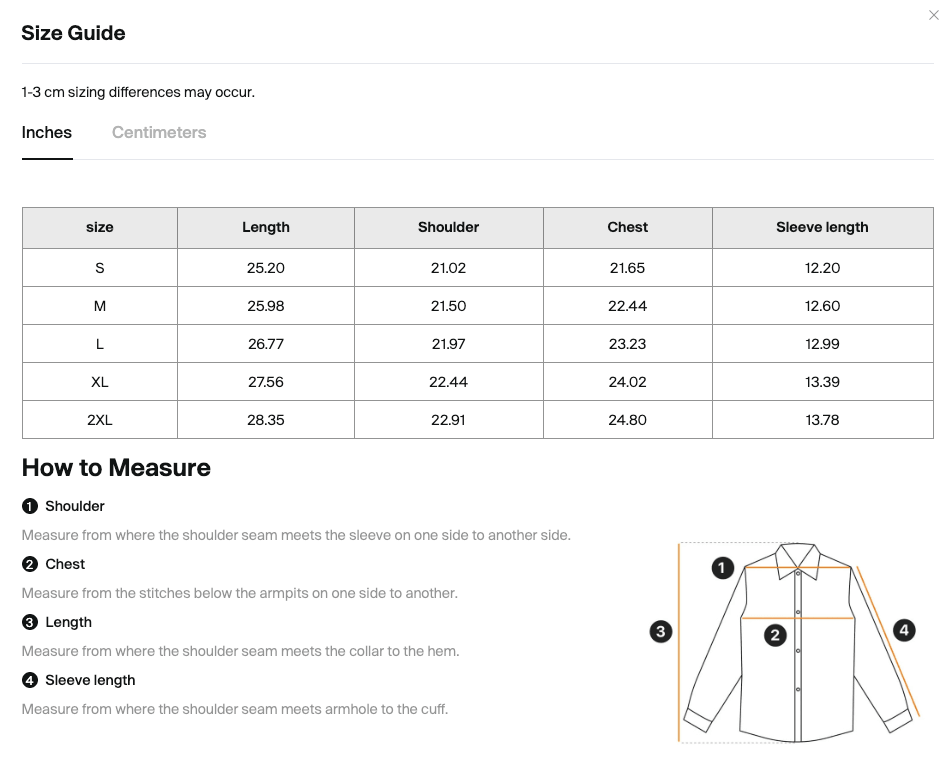This screenshot has width=947, height=770.
Task: Click chest value 24.02 for size XL
Action: click(628, 382)
